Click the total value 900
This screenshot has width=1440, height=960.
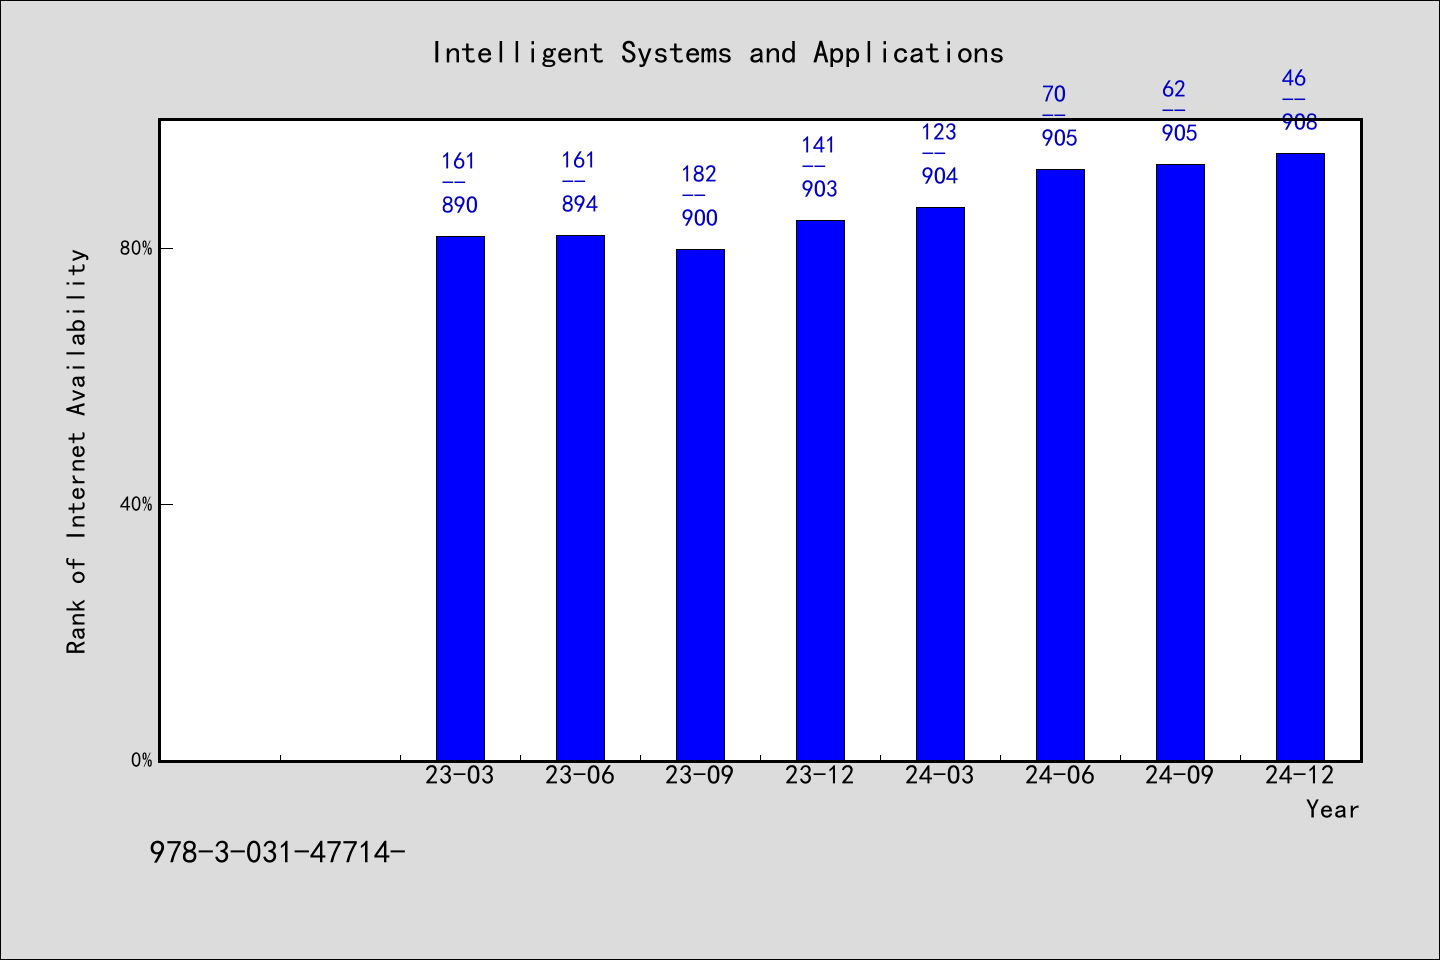coord(700,218)
